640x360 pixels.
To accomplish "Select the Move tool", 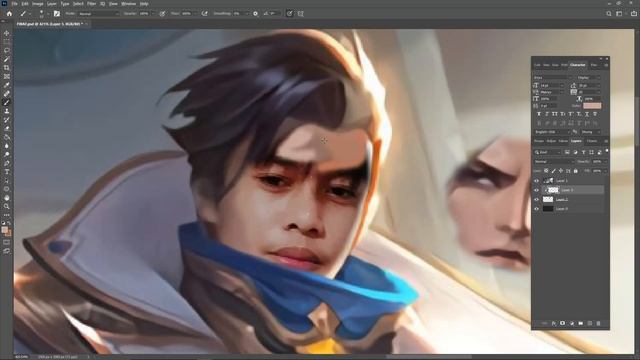I will pos(7,33).
